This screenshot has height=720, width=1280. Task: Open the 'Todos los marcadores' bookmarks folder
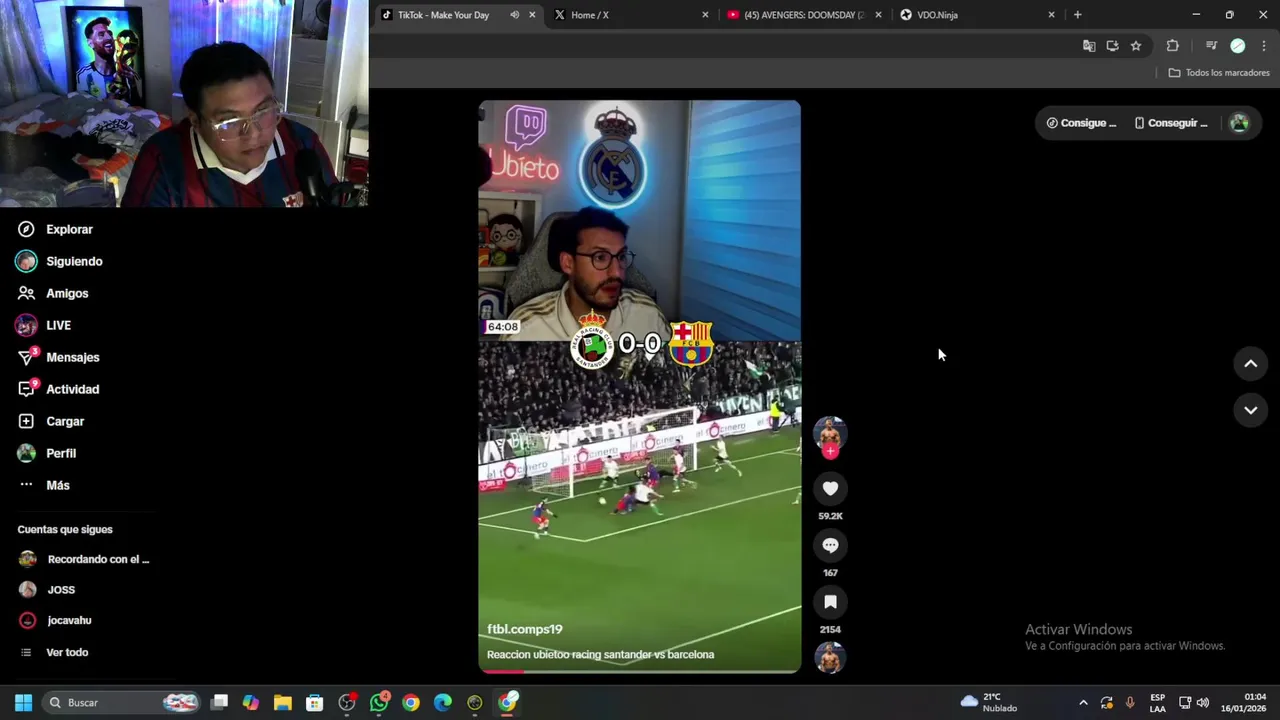pyautogui.click(x=1219, y=73)
